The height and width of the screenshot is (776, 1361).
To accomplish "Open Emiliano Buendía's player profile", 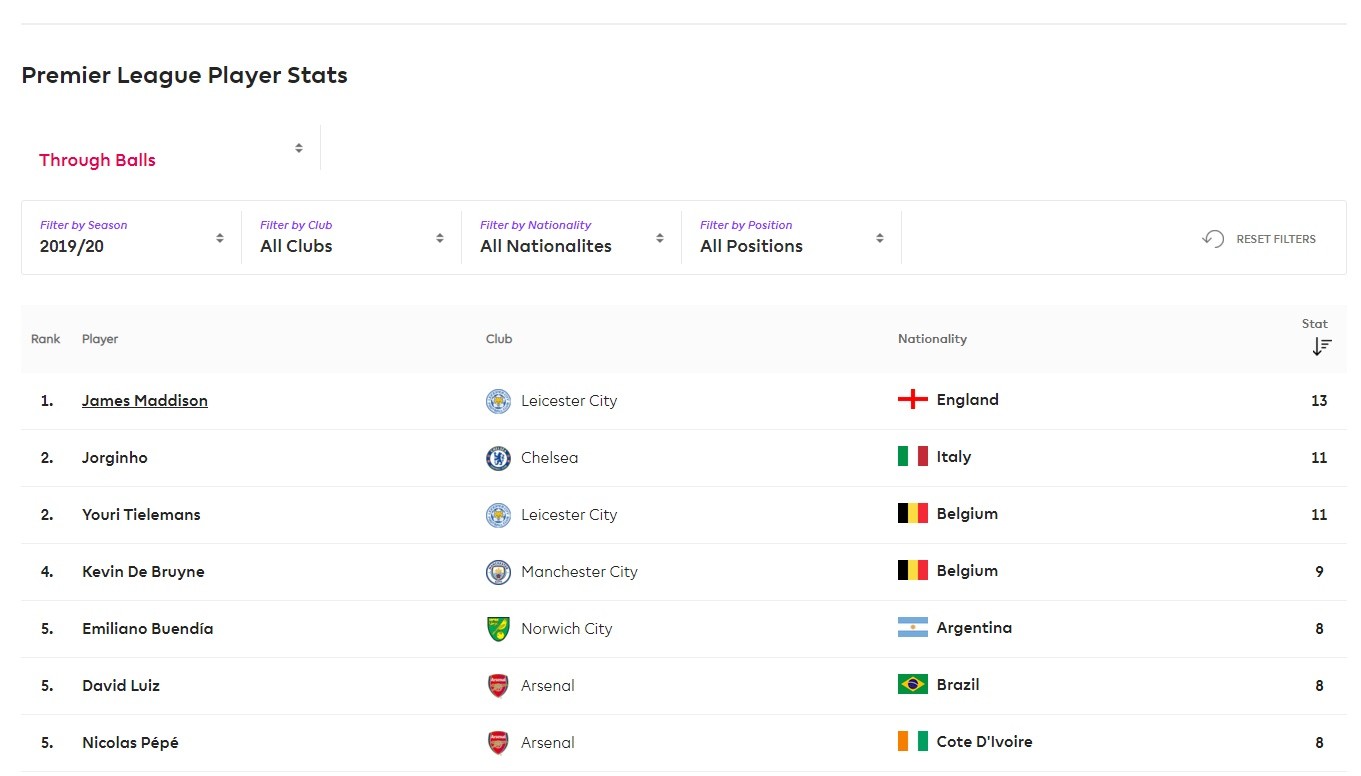I will point(148,629).
